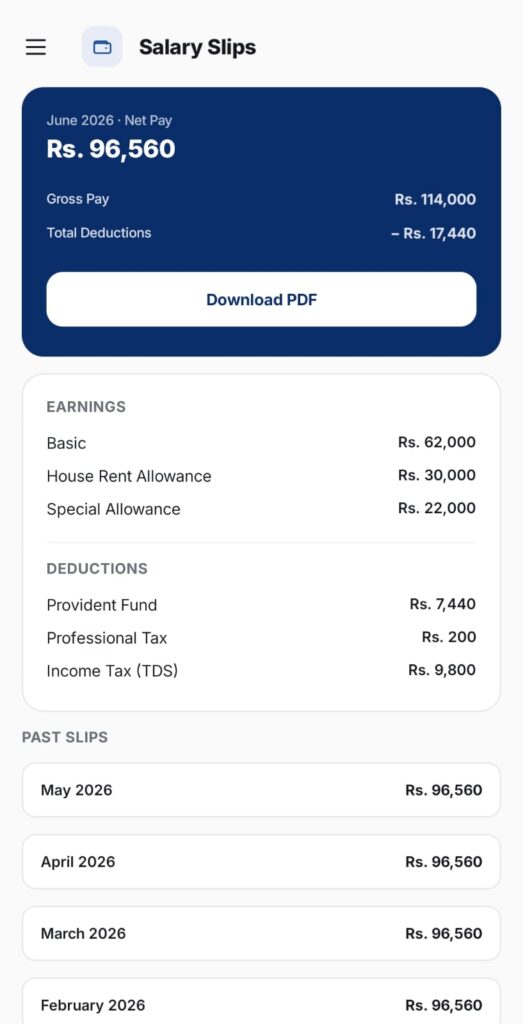Open the May 2026 salary slip
The height and width of the screenshot is (1024, 523).
[261, 790]
